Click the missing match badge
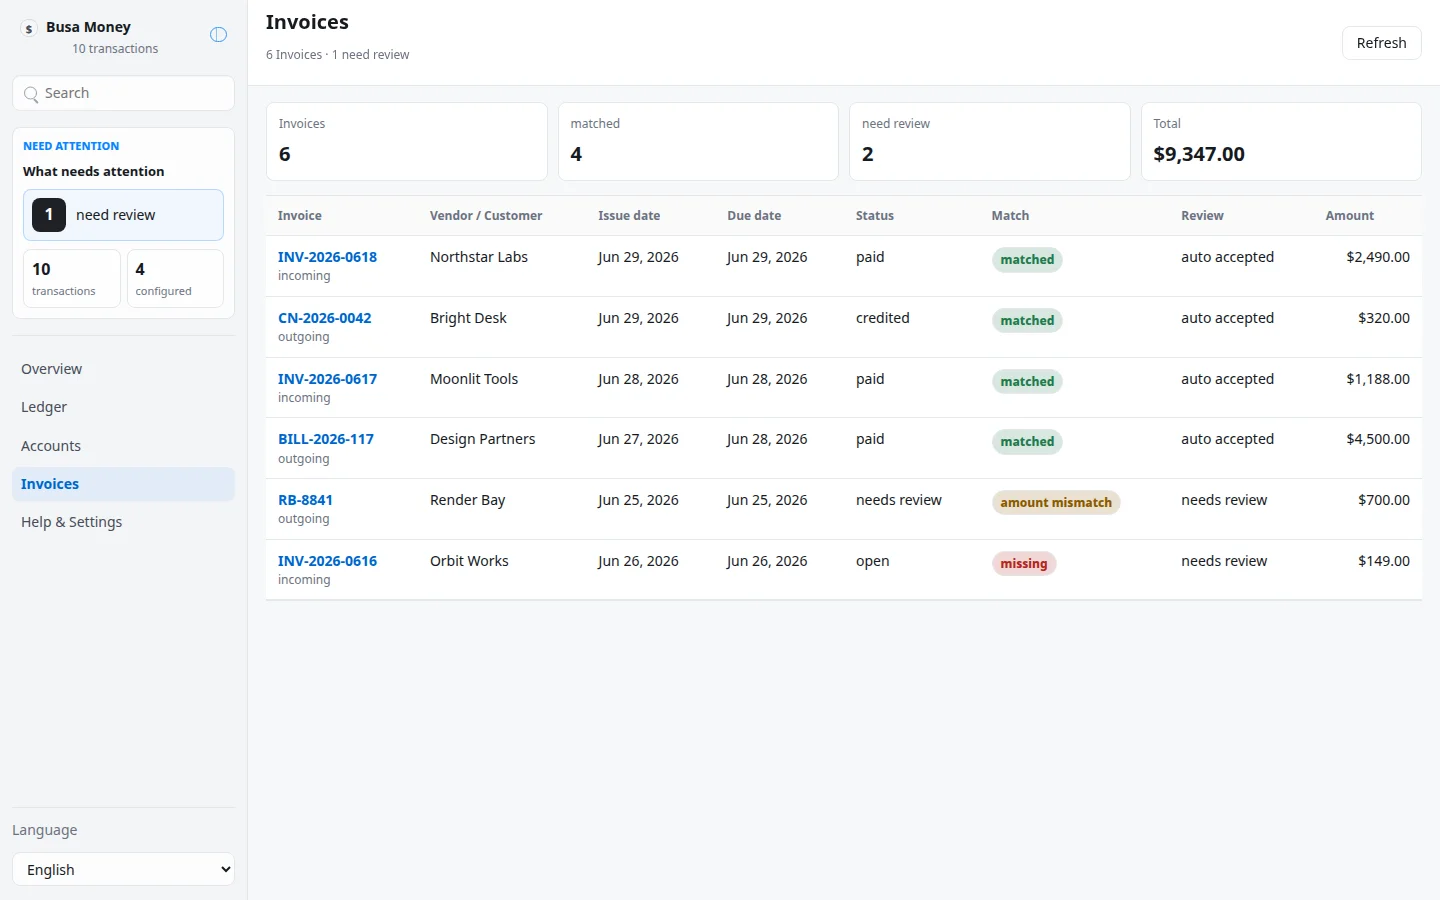The height and width of the screenshot is (900, 1440). click(x=1024, y=564)
